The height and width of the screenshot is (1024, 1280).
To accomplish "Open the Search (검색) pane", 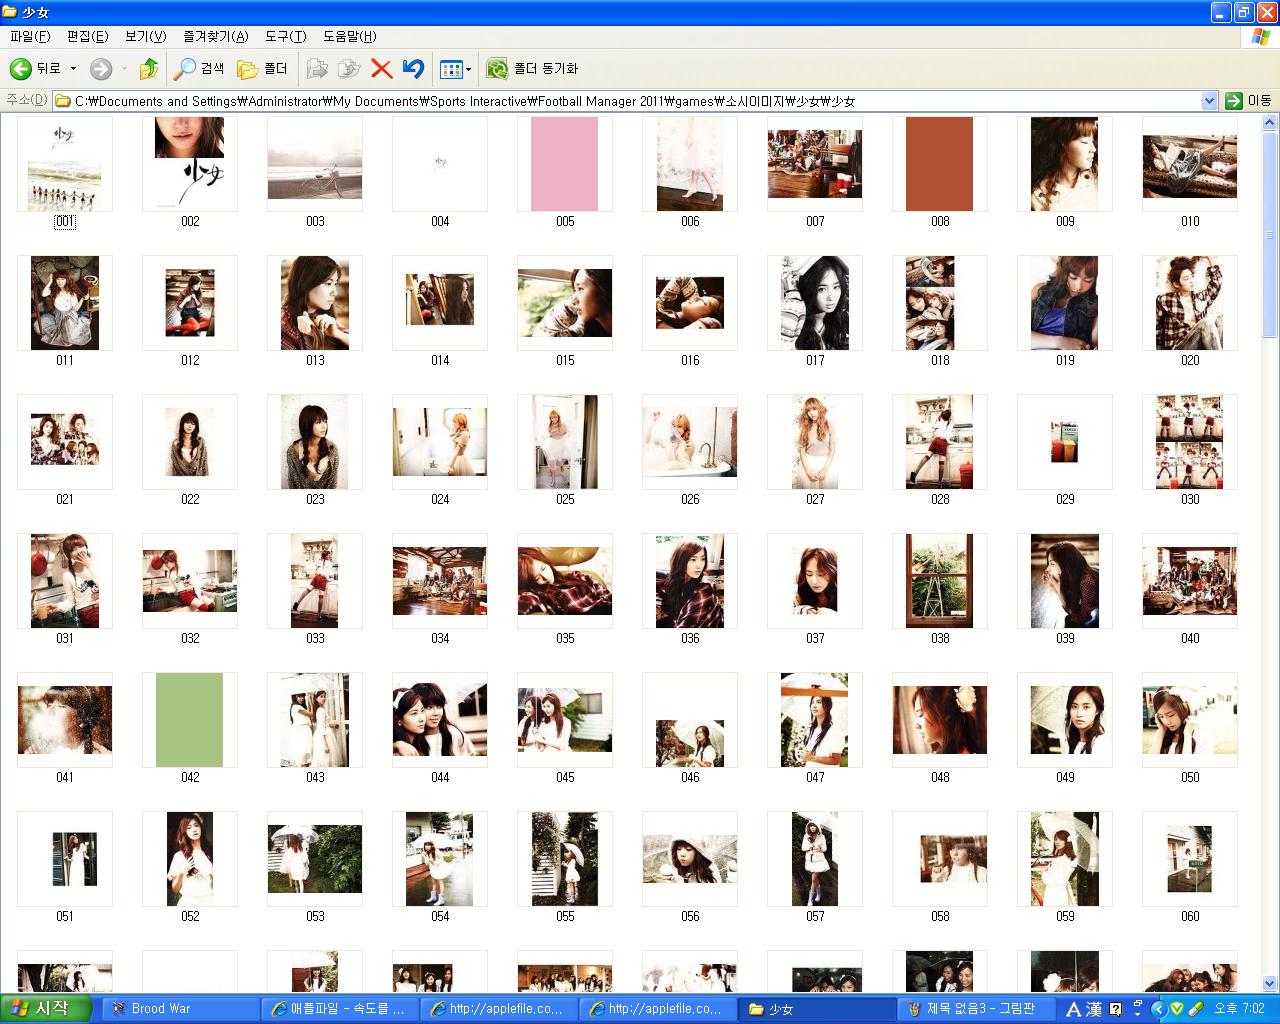I will coord(199,69).
